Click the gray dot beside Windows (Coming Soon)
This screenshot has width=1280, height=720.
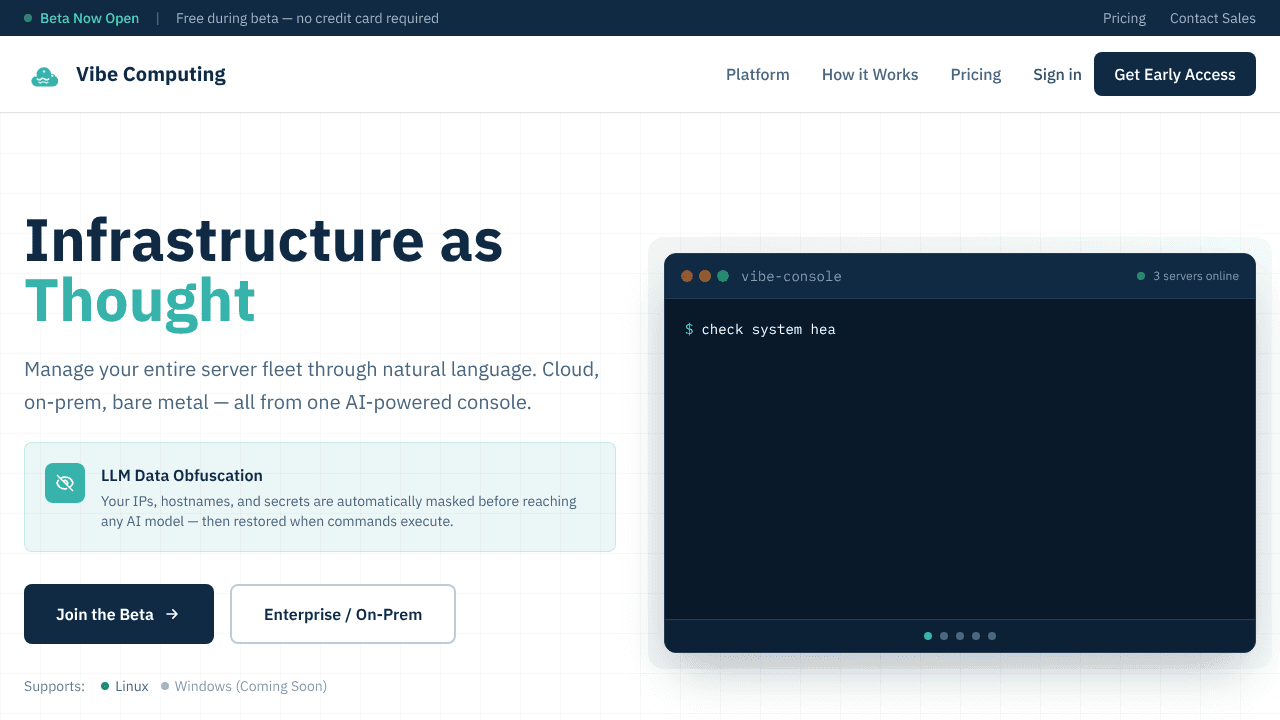(x=165, y=686)
